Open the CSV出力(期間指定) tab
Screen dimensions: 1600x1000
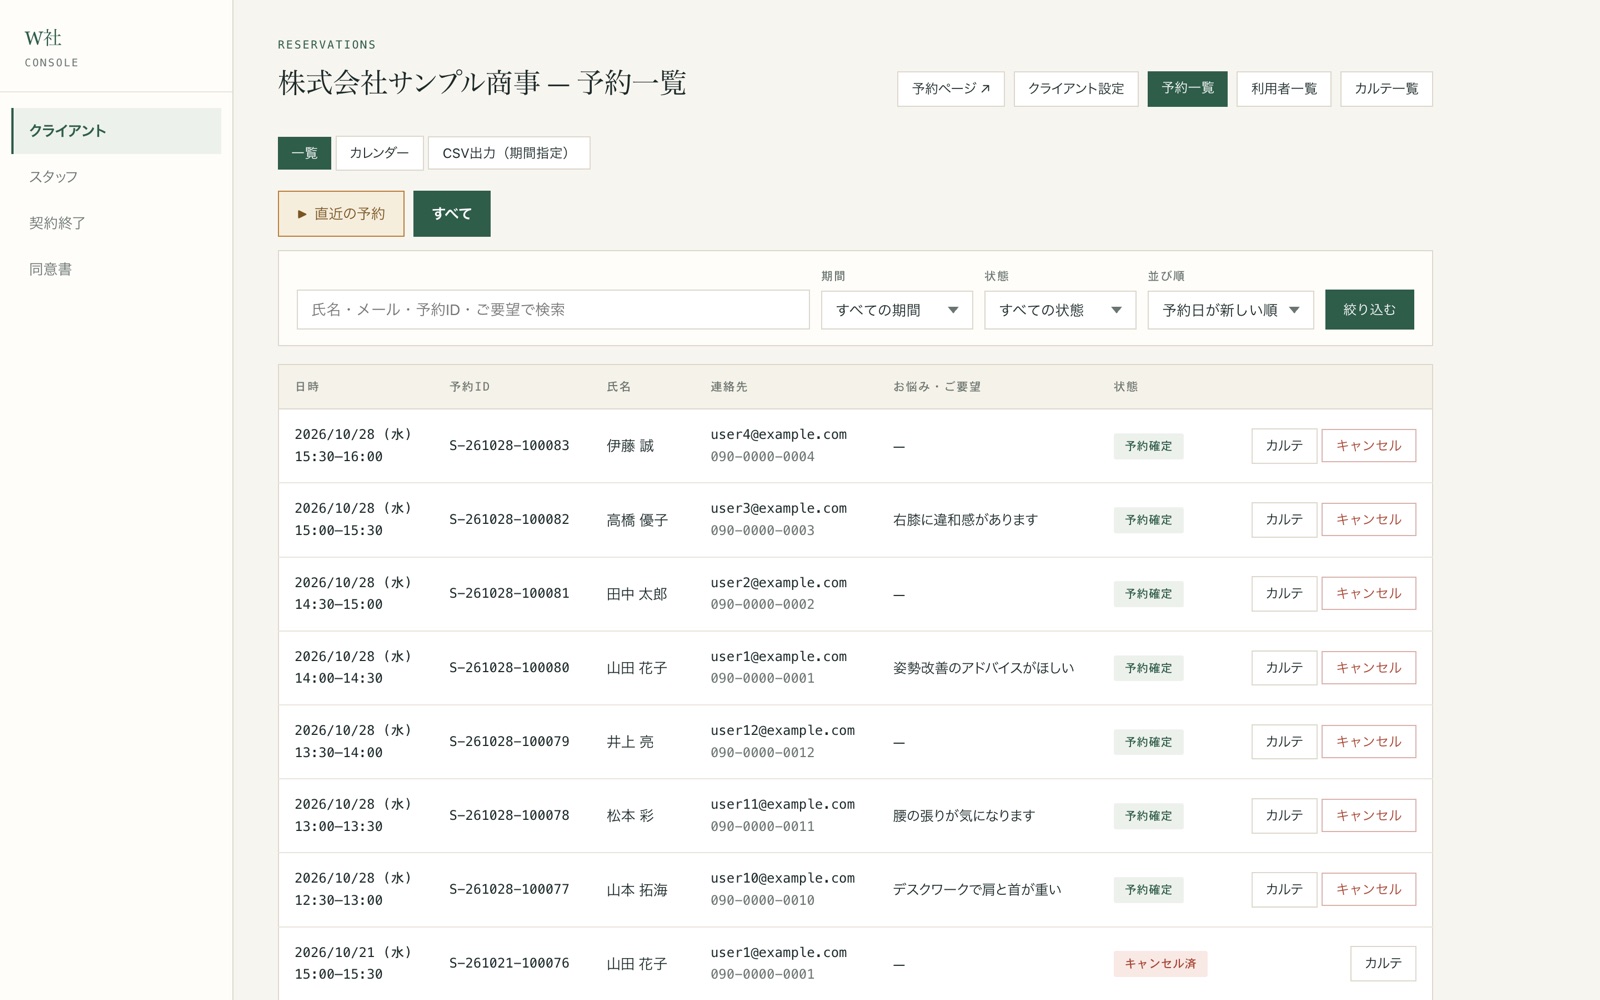509,153
